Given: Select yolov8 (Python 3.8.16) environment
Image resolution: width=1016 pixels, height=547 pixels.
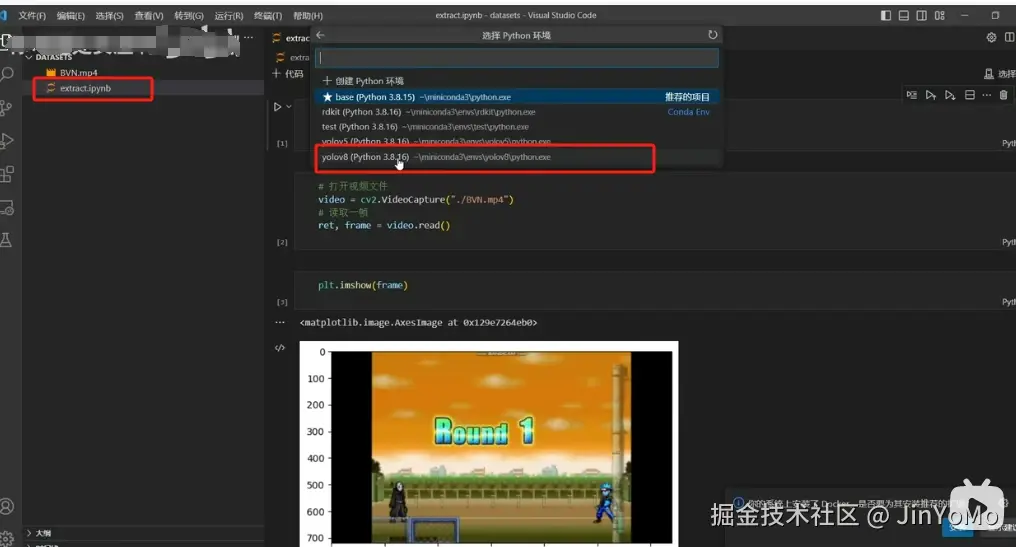Looking at the screenshot, I should tap(516, 157).
